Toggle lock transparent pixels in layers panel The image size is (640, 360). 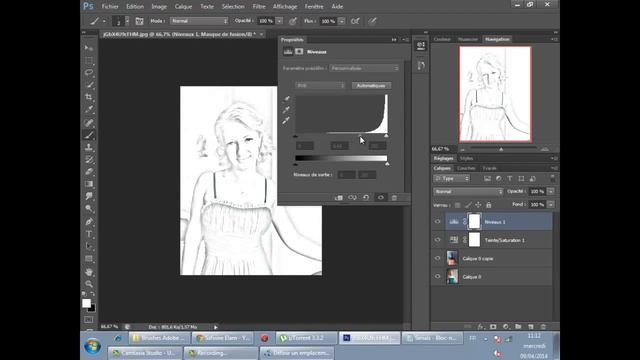(458, 205)
